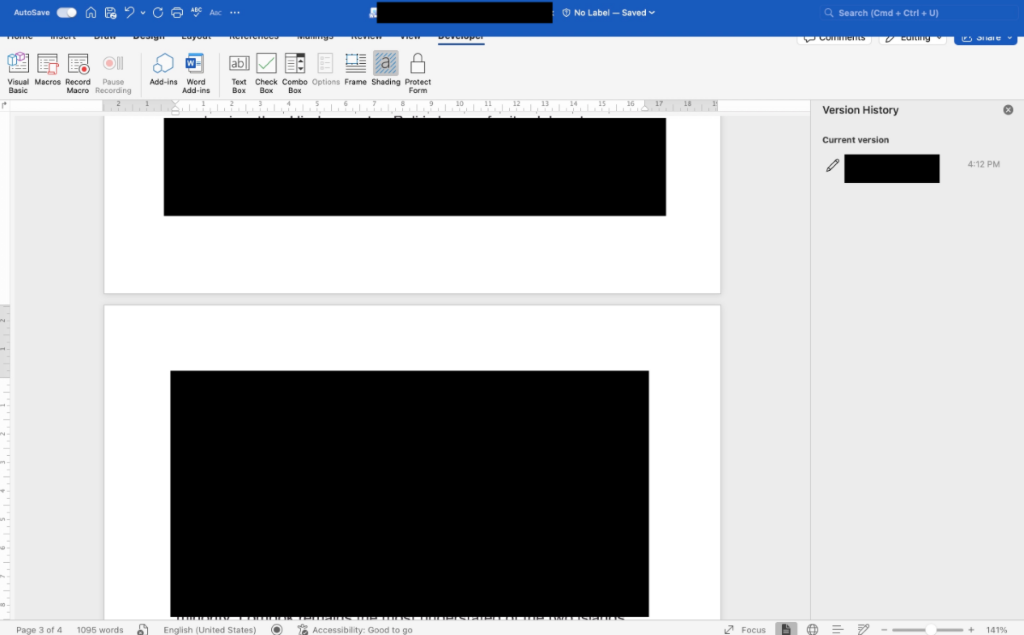
Task: Click the zoom slider handle
Action: point(931,630)
